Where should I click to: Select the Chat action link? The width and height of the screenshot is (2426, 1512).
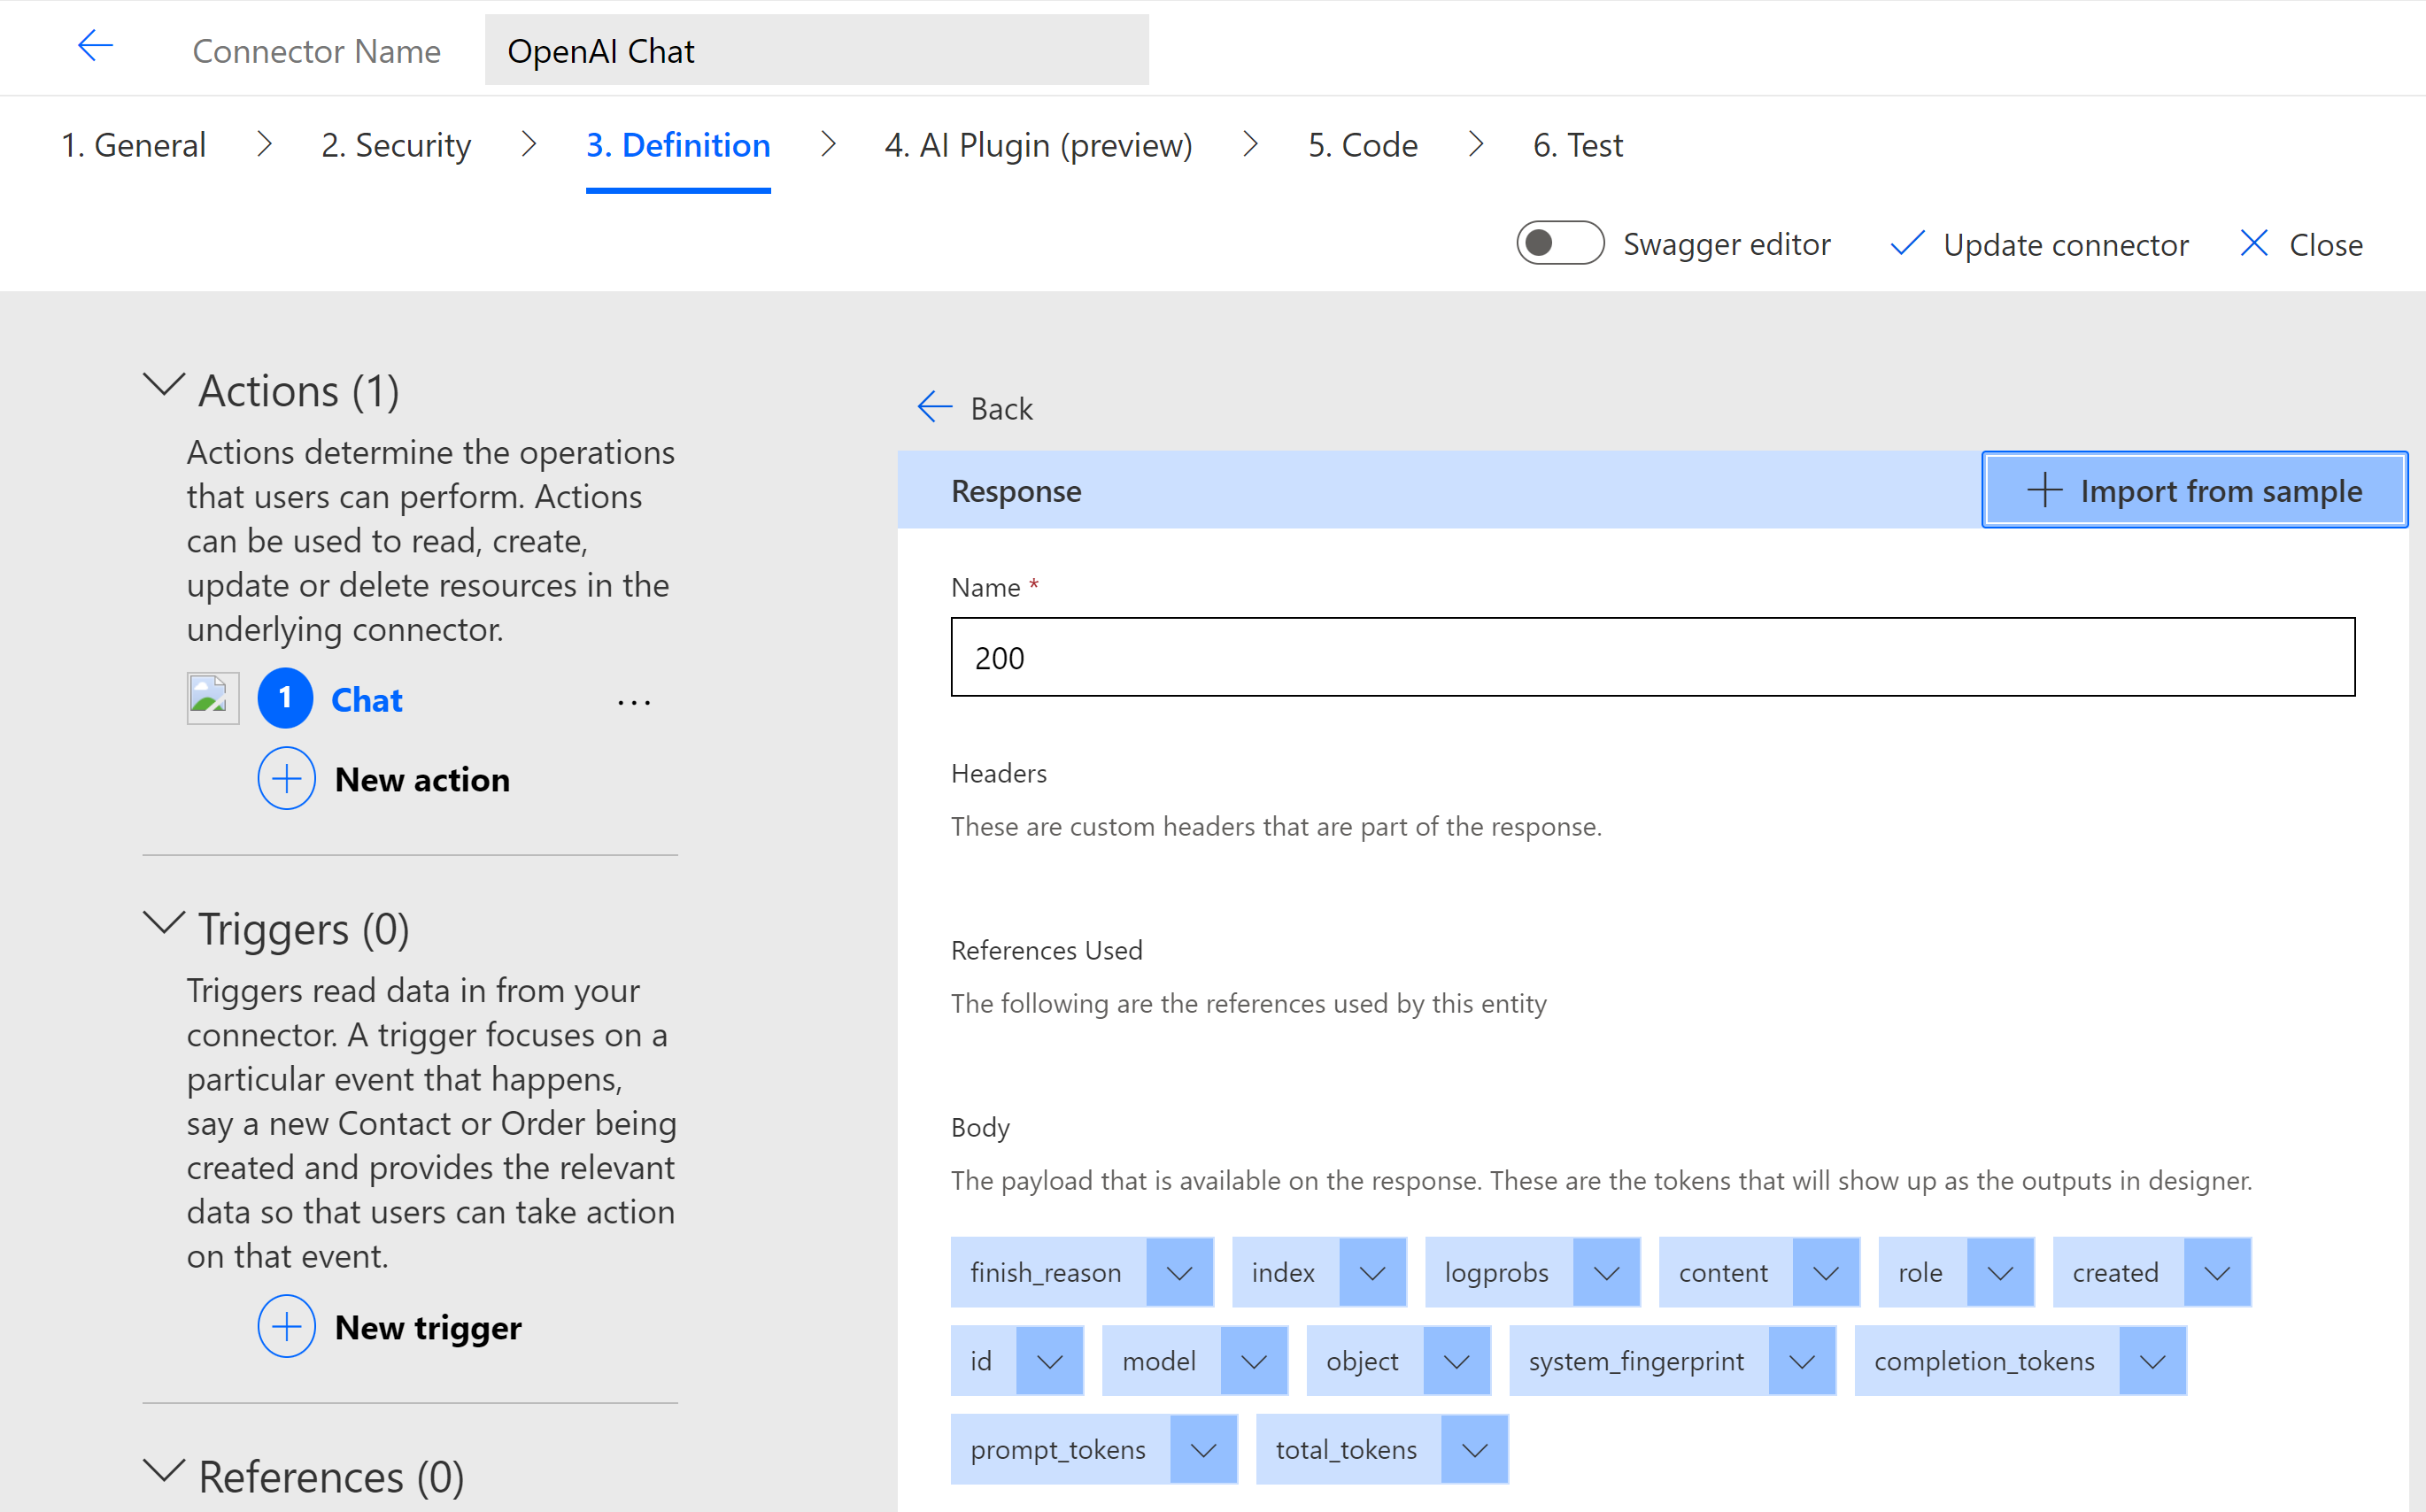[367, 700]
